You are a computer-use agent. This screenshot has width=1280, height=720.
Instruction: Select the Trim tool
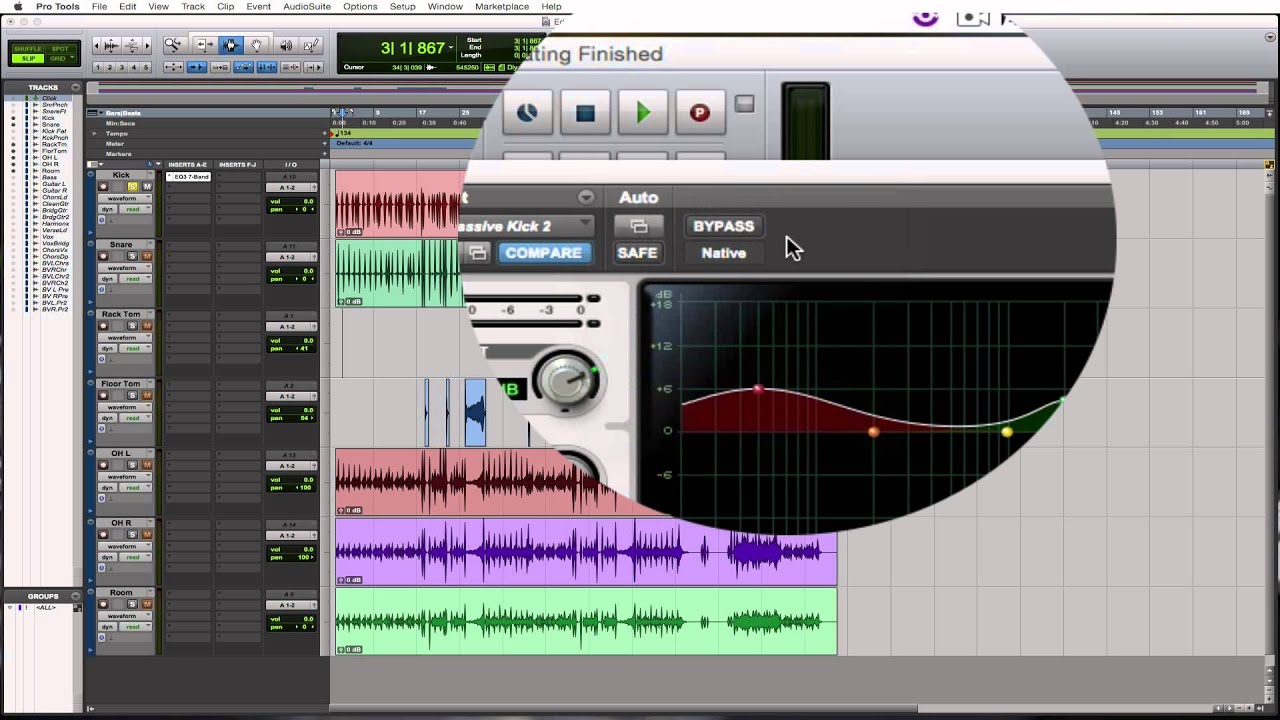(203, 45)
